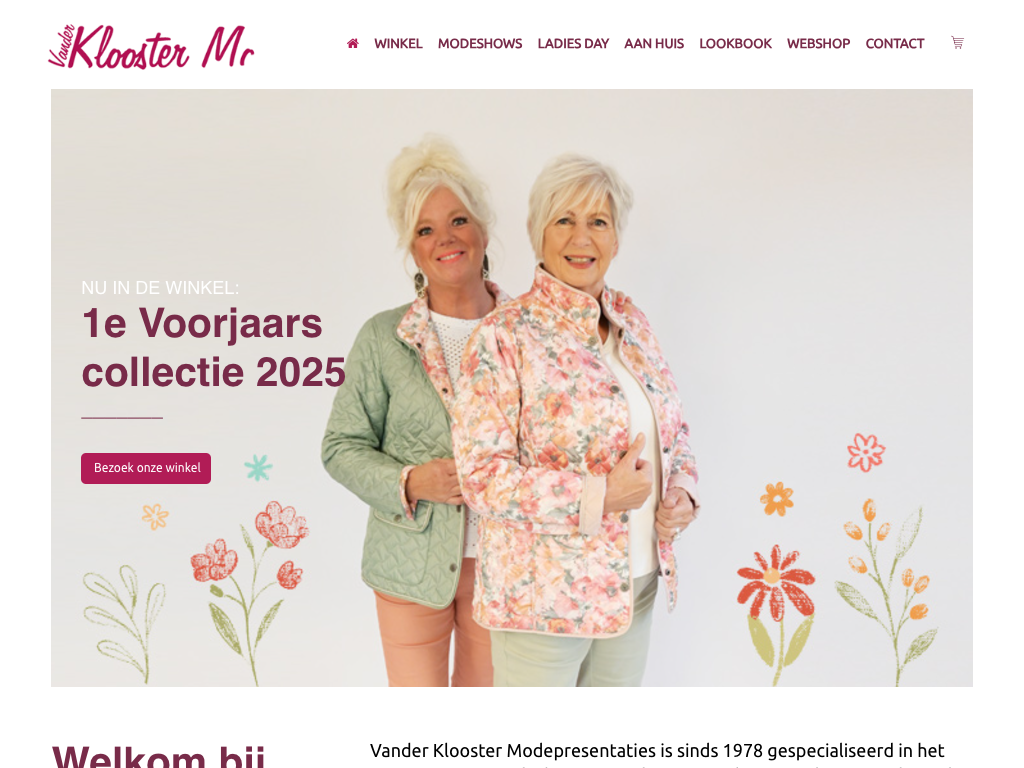This screenshot has height=768, width=1024.
Task: Open the Winkel menu item
Action: [x=398, y=43]
